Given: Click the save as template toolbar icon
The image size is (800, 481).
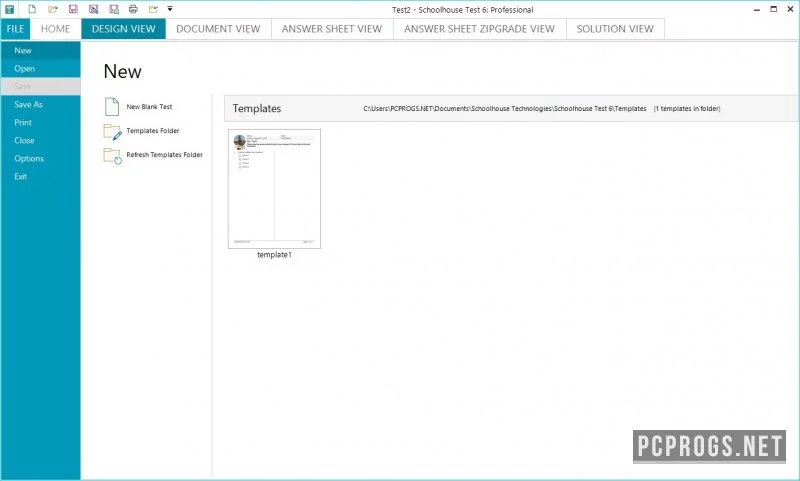Looking at the screenshot, I should click(x=114, y=9).
